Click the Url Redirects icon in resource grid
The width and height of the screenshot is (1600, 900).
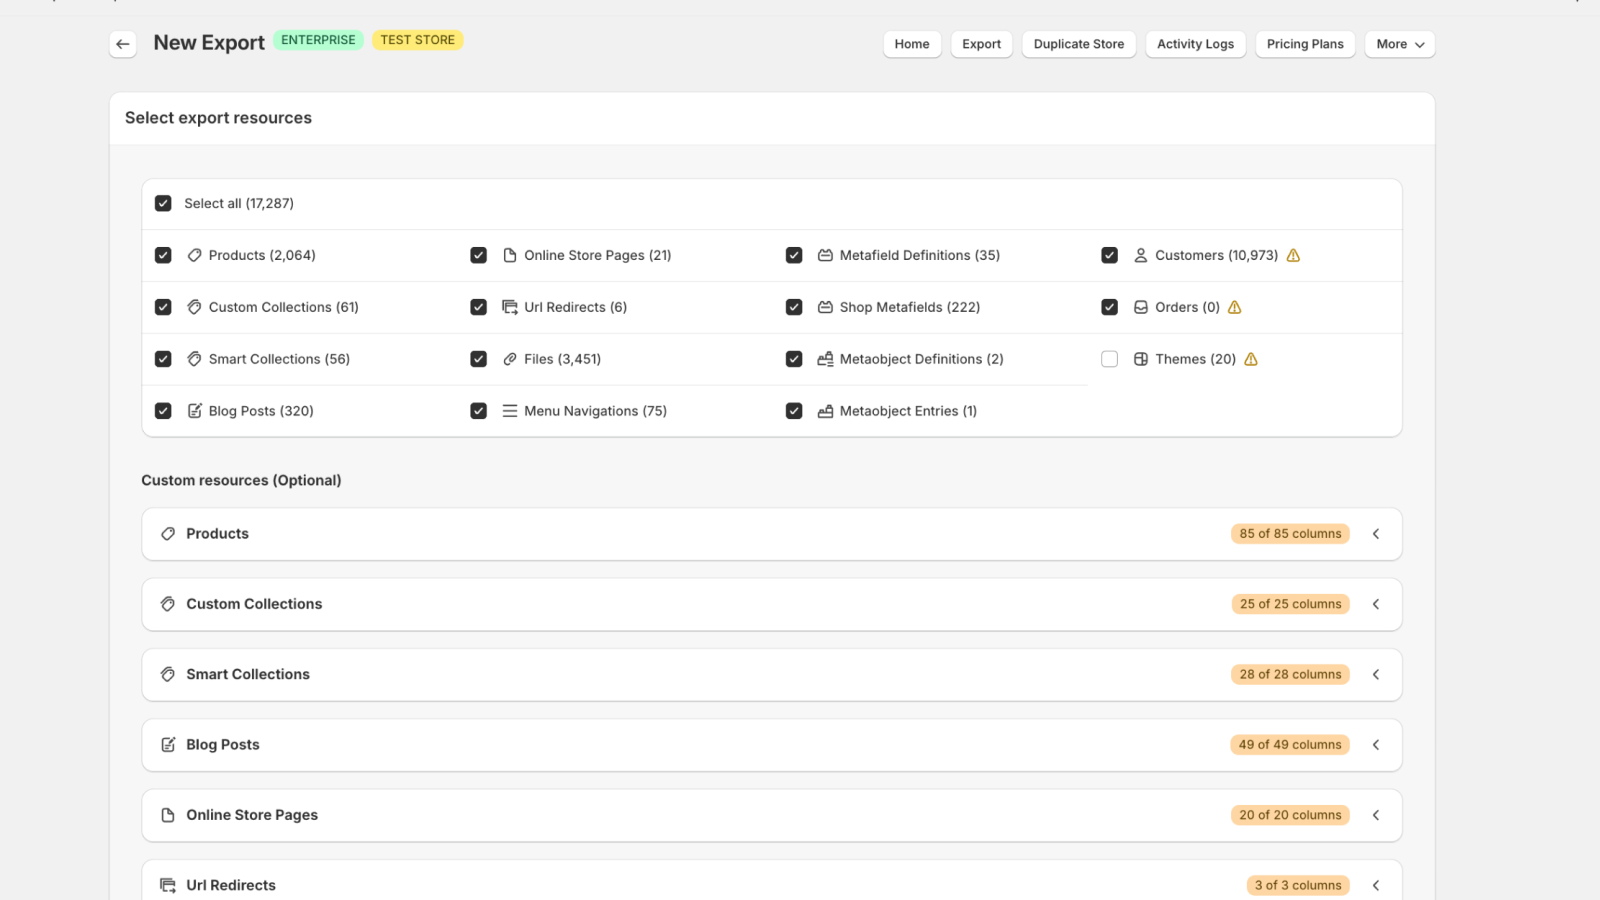click(510, 307)
